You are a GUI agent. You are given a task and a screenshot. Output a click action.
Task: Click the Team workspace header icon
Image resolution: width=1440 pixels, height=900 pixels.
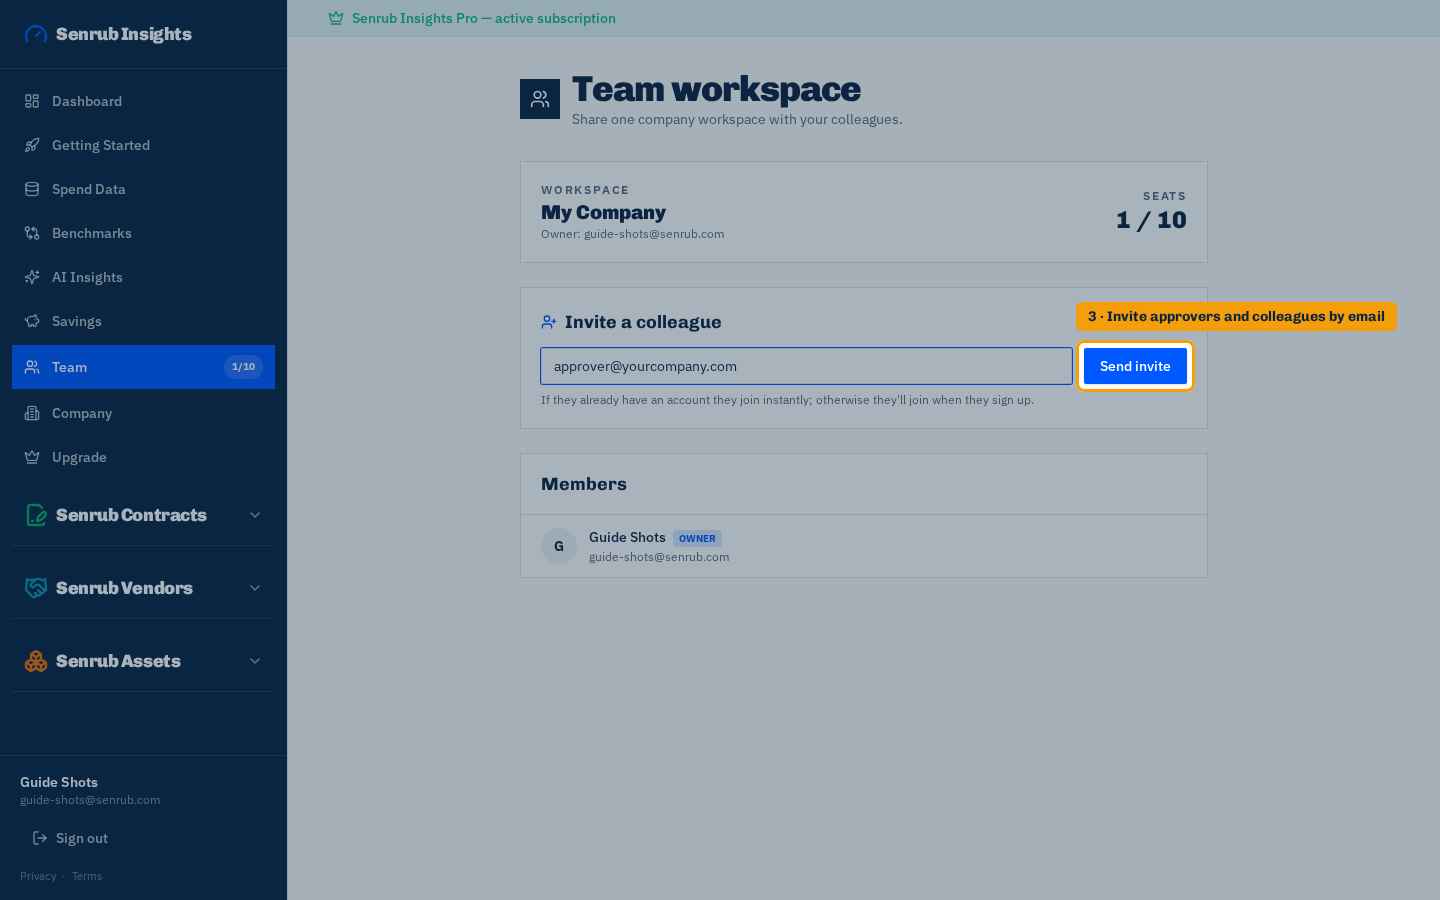(x=540, y=99)
